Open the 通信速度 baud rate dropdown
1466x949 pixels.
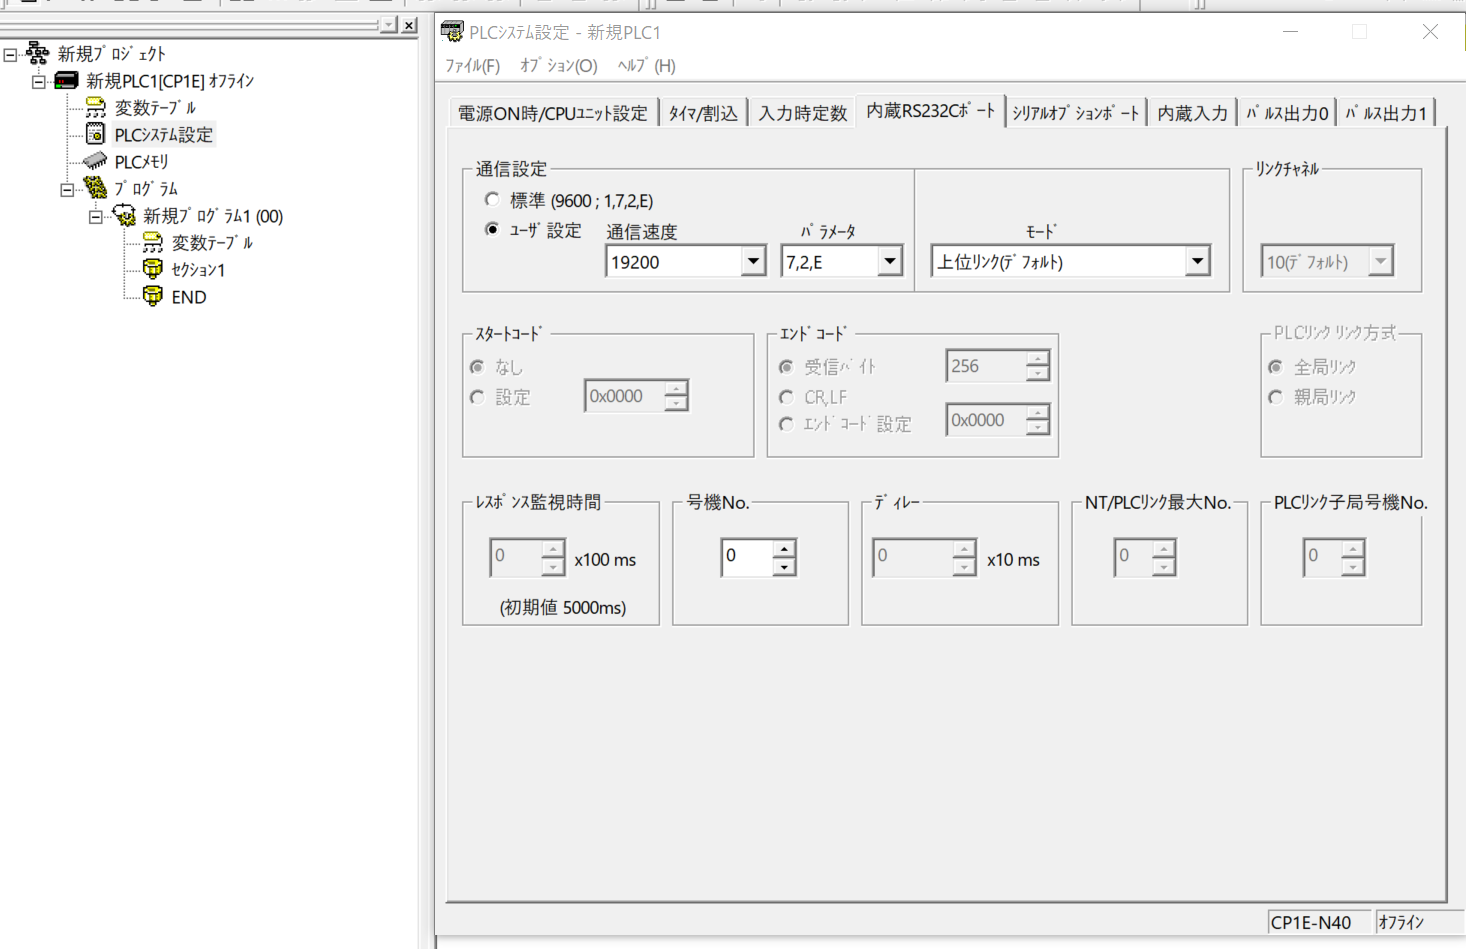(753, 262)
